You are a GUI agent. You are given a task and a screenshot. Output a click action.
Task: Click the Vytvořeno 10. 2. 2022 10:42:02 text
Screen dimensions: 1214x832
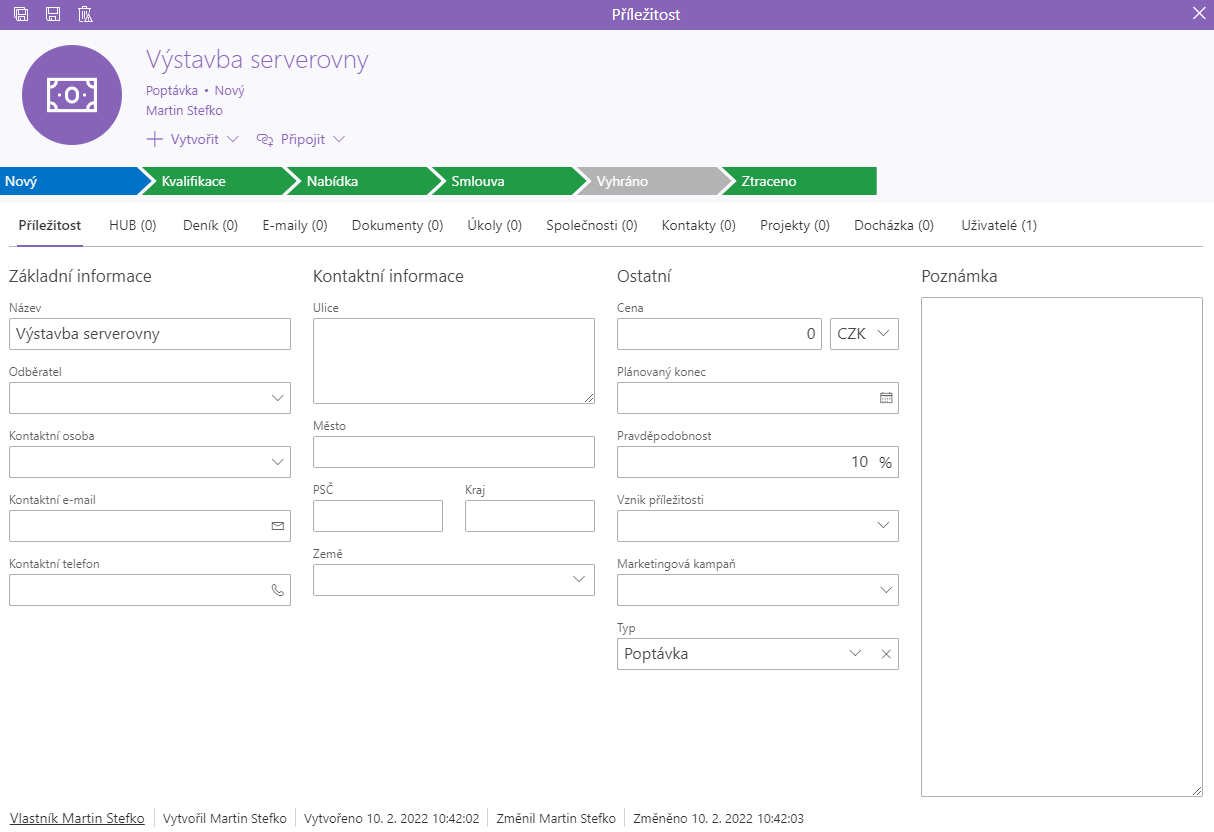392,818
